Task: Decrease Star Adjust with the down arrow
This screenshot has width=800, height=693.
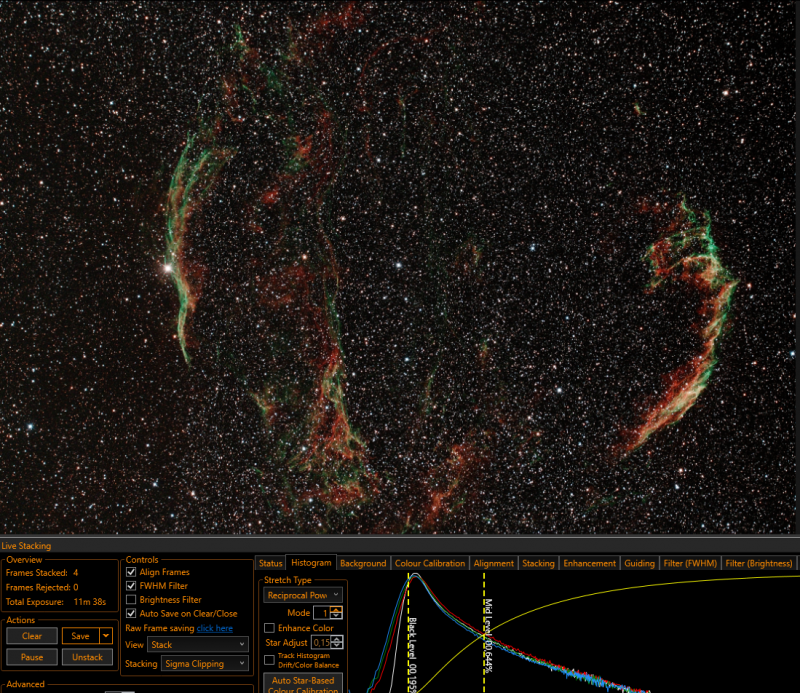Action: [337, 646]
